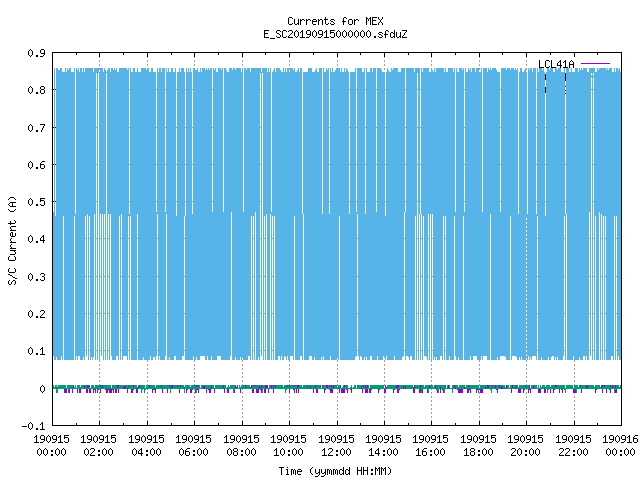
Task: Click the purple LCL41A legend line sample
Action: click(x=595, y=64)
